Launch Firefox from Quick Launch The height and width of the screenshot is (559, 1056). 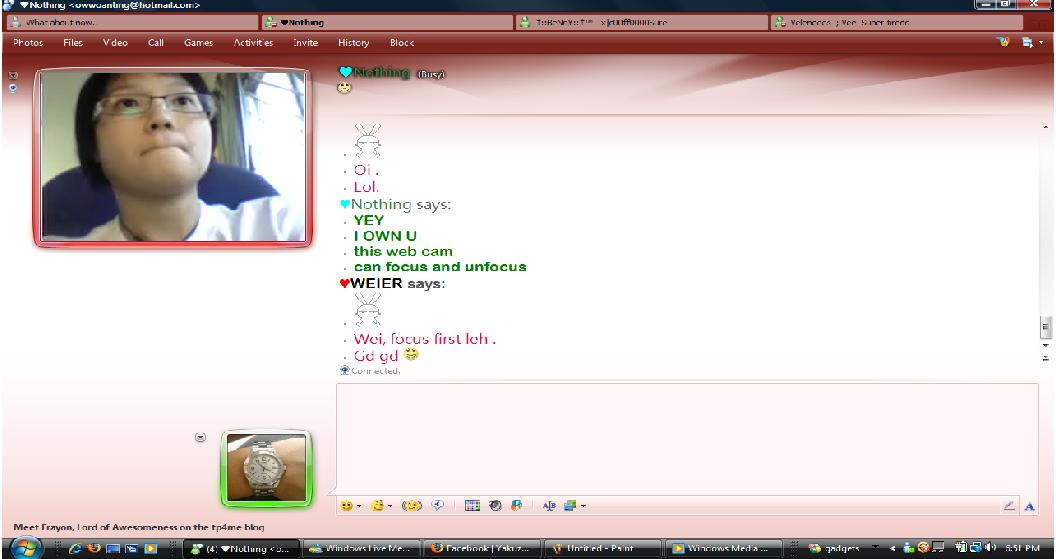pyautogui.click(x=94, y=548)
